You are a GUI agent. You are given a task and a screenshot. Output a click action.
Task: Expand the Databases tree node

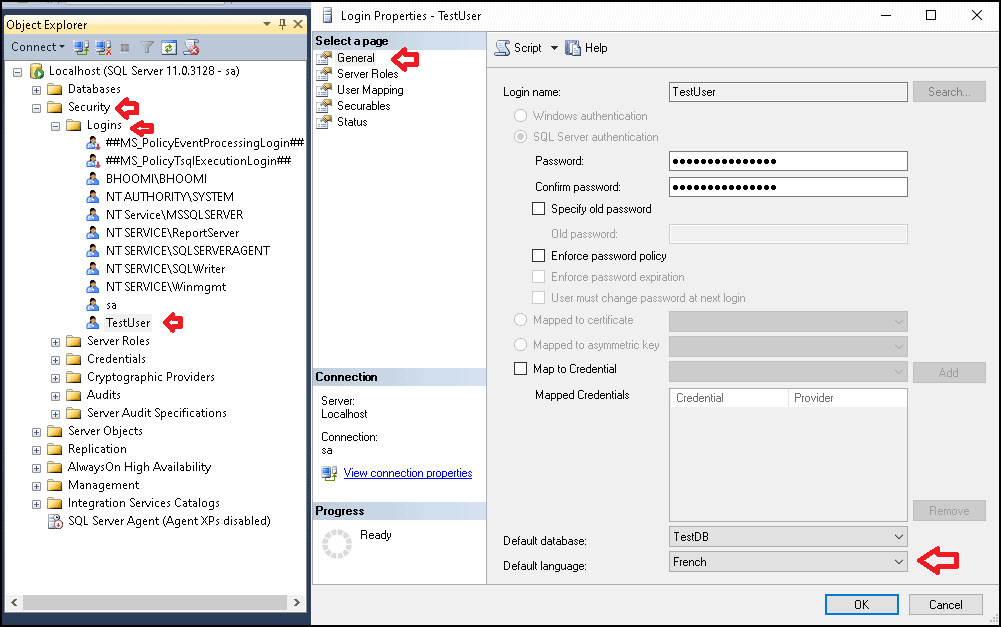pyautogui.click(x=36, y=90)
